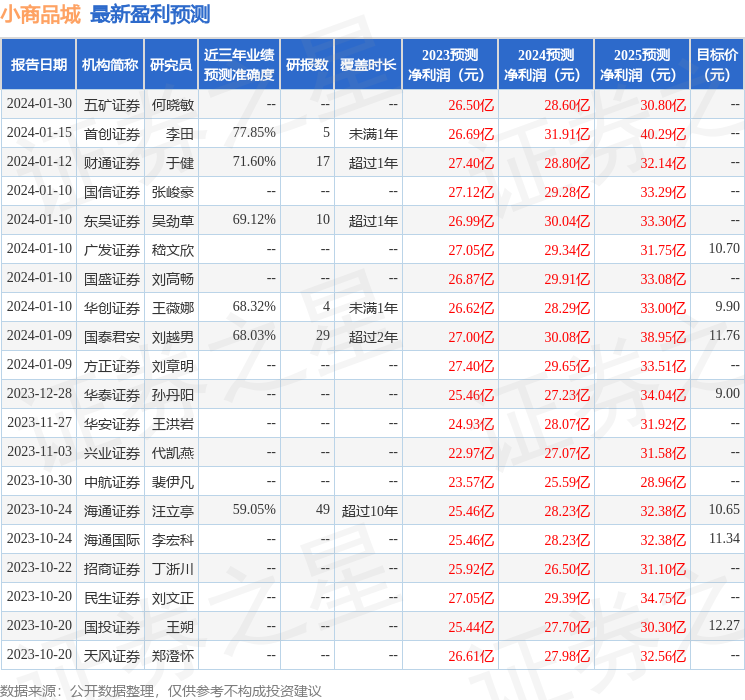Click the 11.76 target price

point(724,336)
